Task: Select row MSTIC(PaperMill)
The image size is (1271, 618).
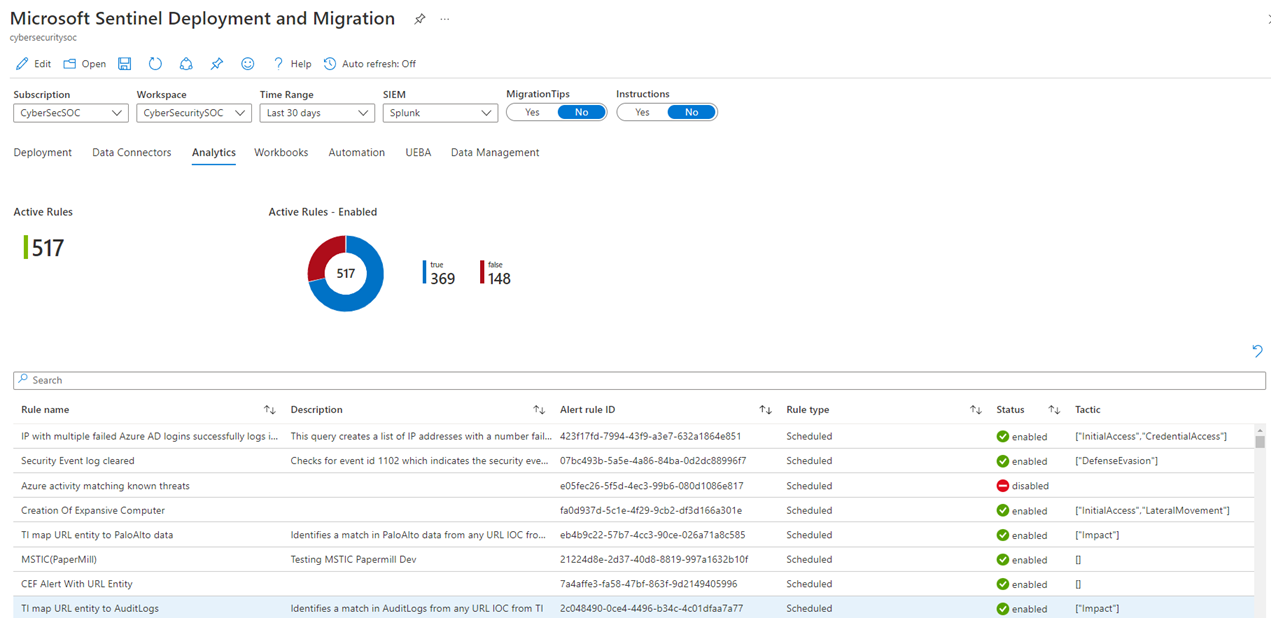Action: point(633,559)
